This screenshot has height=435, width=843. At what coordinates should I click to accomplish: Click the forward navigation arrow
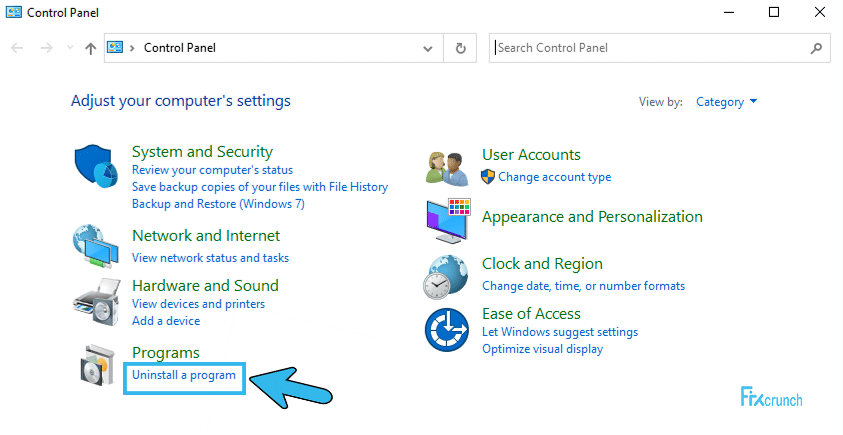[x=47, y=48]
